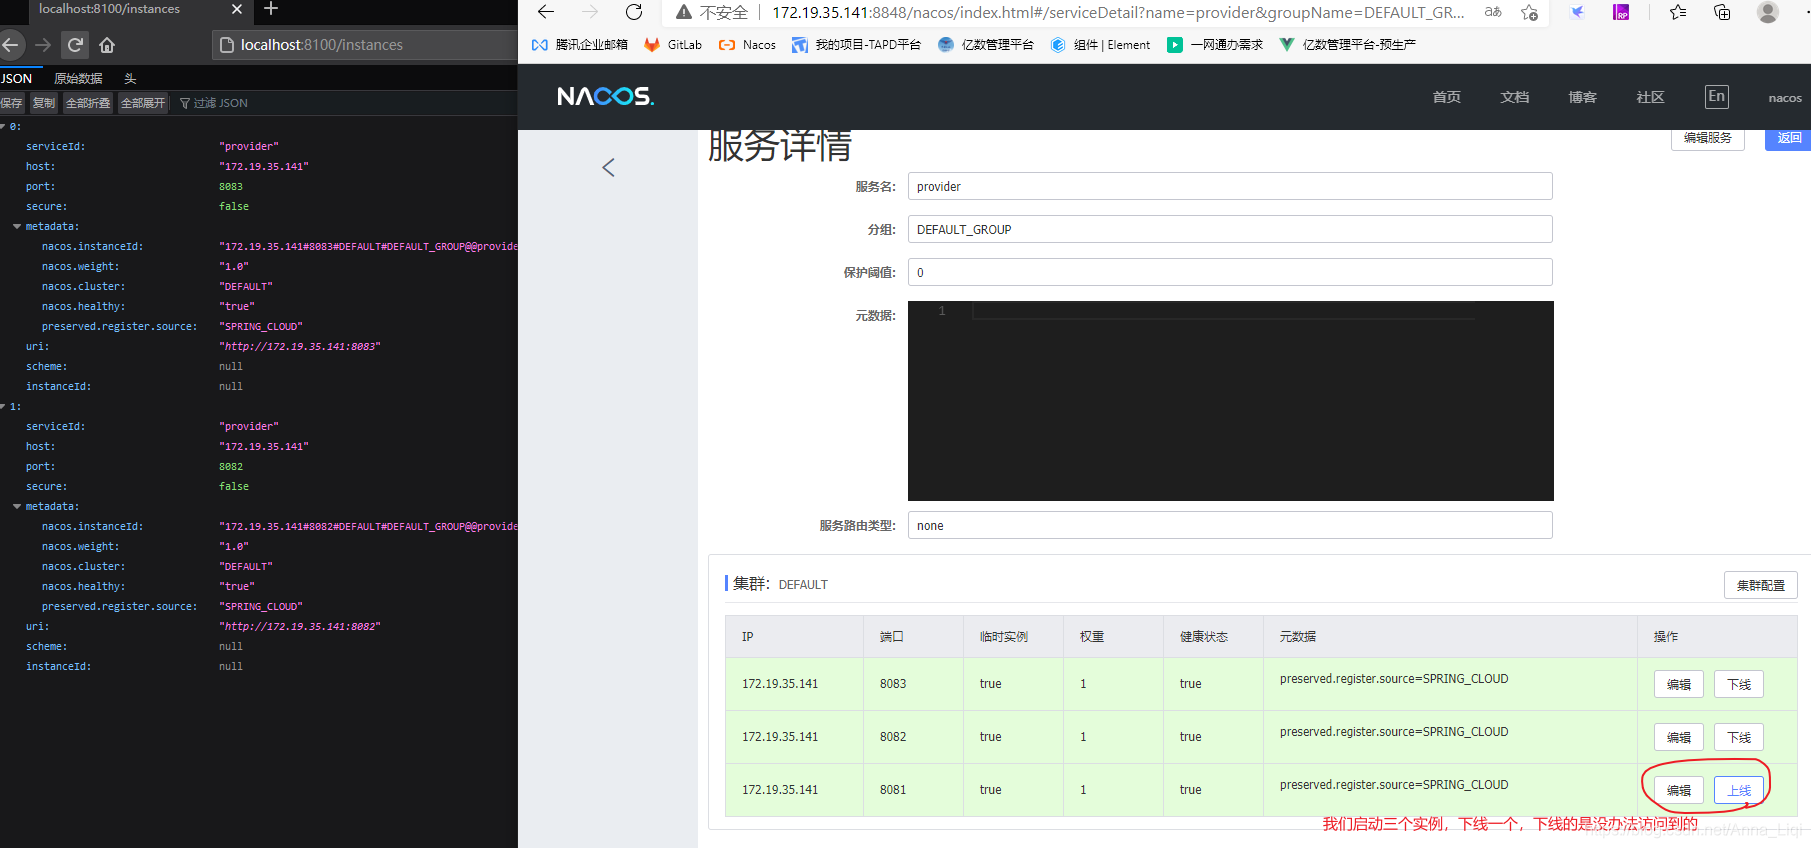This screenshot has height=848, width=1811.
Task: Take the port 8082 instance offline (下线)
Action: coord(1738,737)
